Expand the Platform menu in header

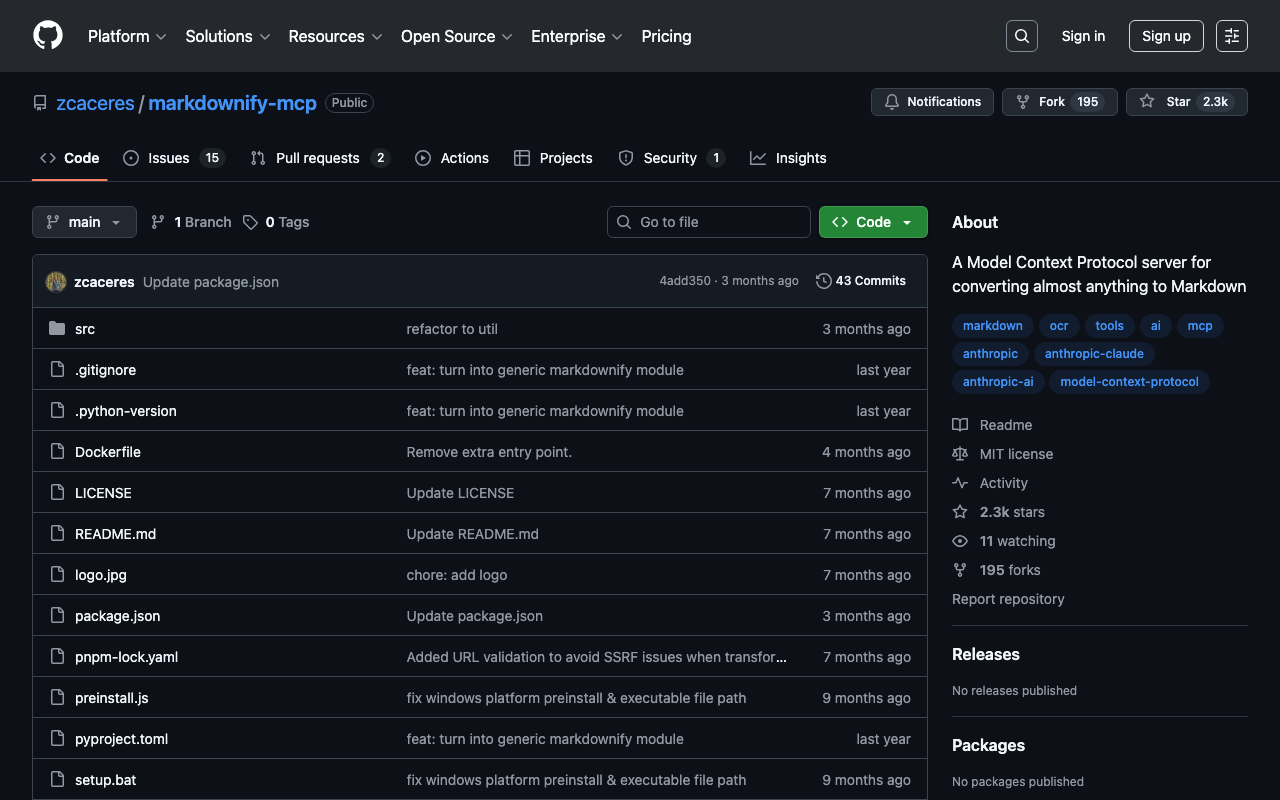126,36
